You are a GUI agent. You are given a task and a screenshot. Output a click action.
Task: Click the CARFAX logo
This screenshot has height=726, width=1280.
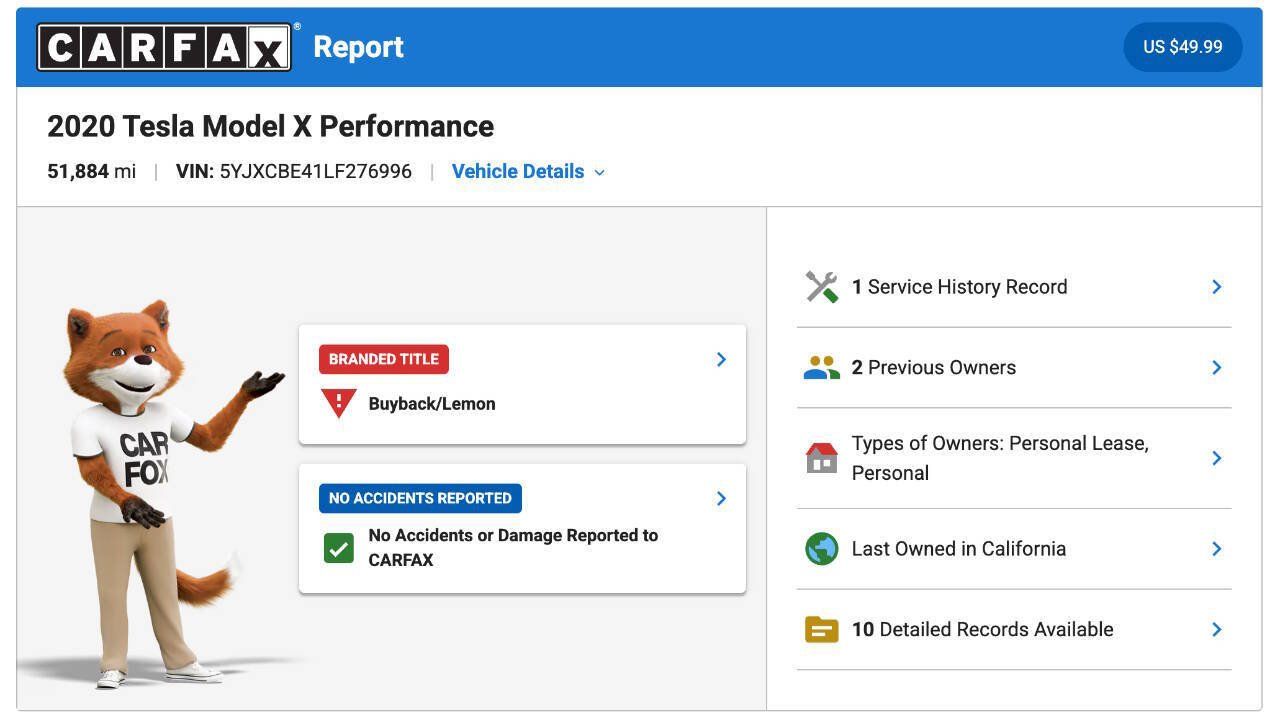click(x=165, y=47)
